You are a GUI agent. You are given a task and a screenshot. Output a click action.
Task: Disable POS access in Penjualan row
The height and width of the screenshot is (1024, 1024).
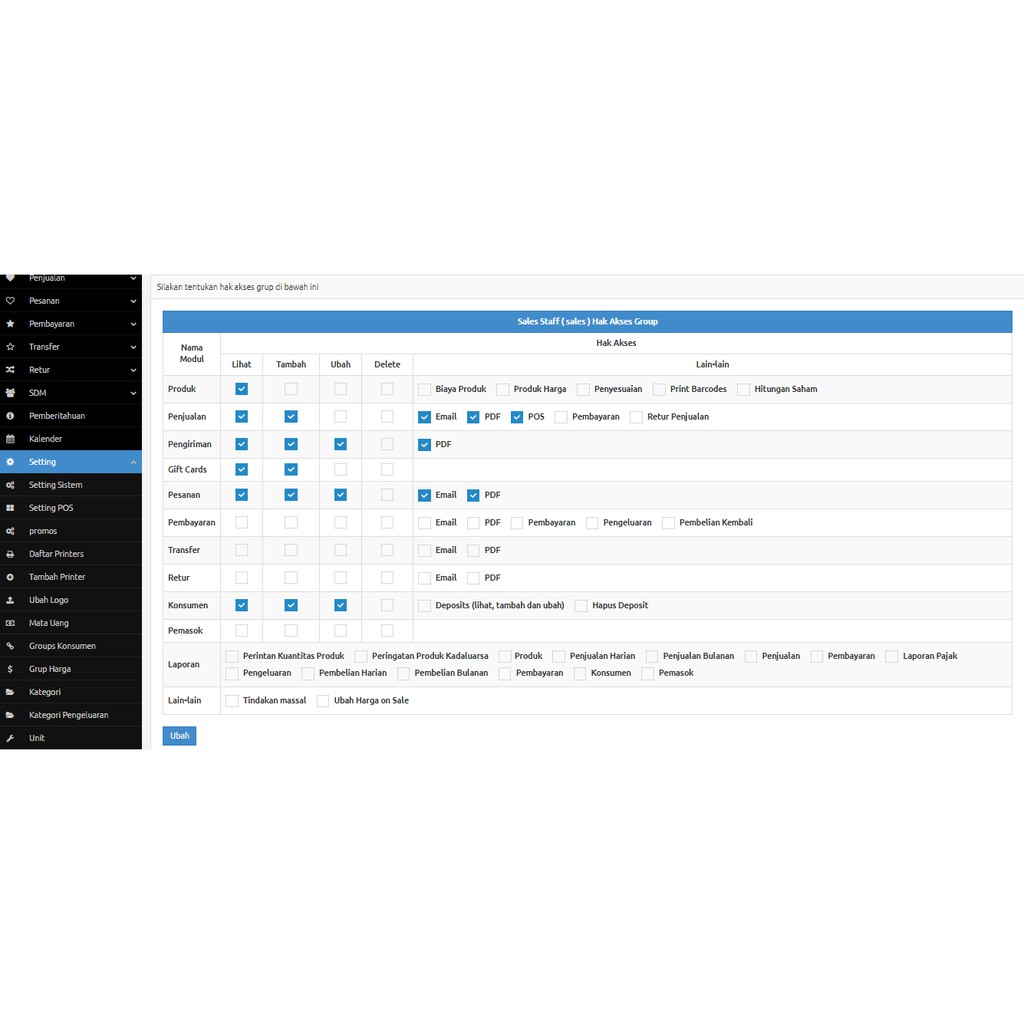click(517, 417)
